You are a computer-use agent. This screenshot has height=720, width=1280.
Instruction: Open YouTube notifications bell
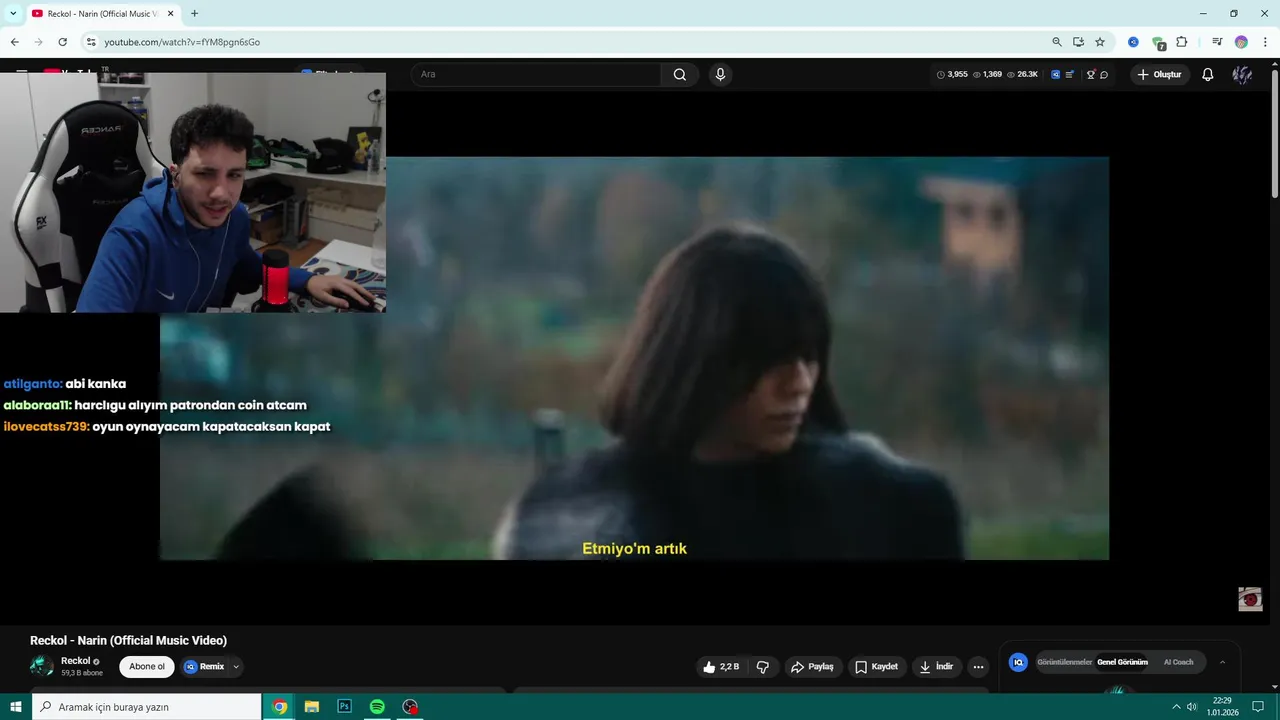(1208, 74)
